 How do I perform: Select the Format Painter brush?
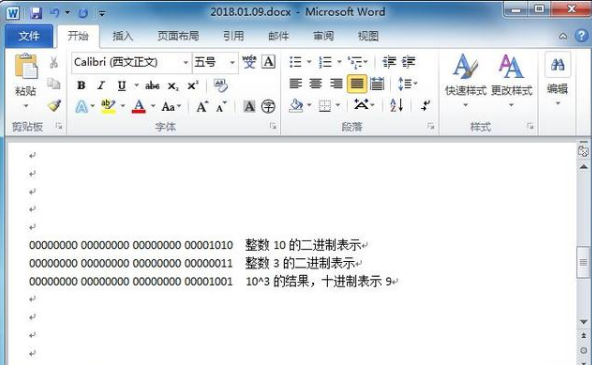(54, 105)
